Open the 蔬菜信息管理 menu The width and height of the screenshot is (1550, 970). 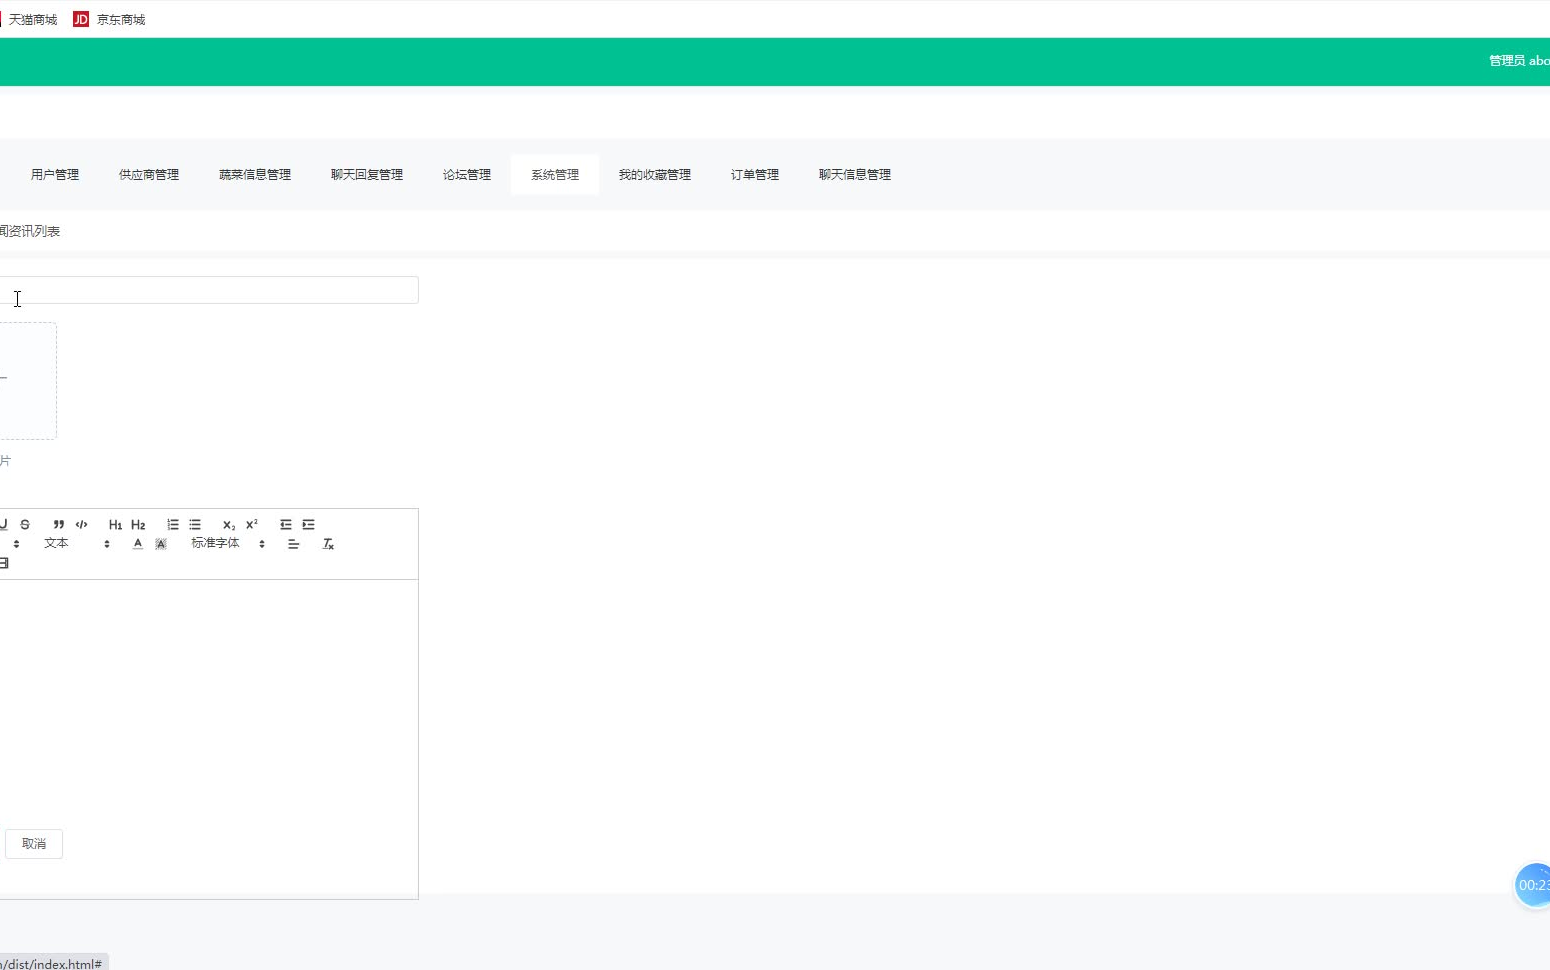pyautogui.click(x=255, y=175)
